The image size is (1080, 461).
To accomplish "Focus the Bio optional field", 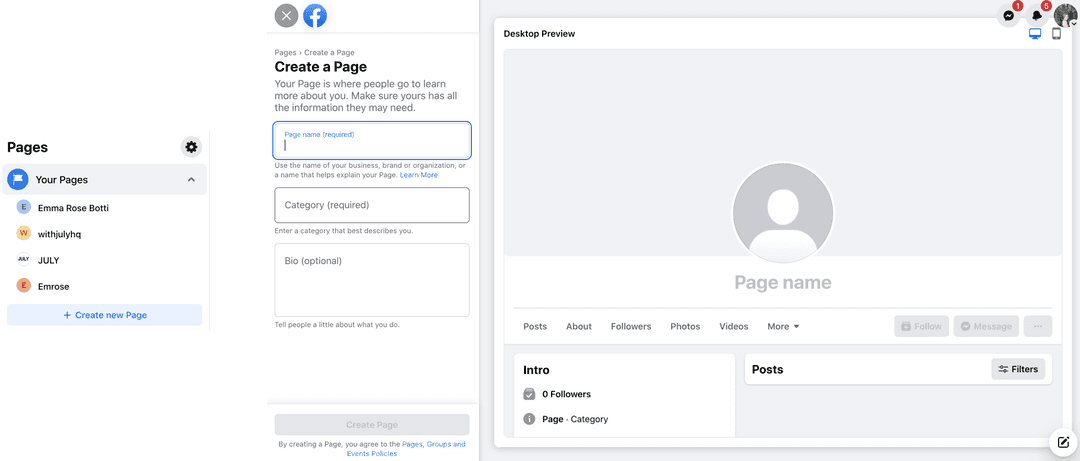I will [372, 280].
